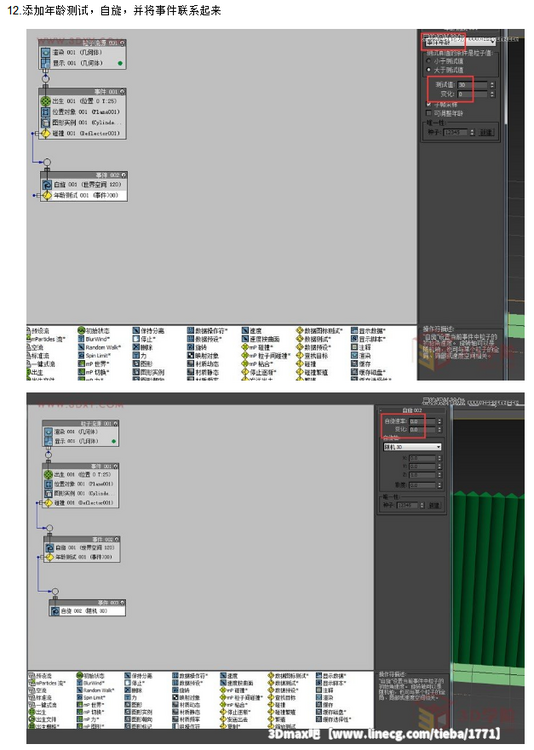Select 显示 001 operator icon in first screenshot
The height and width of the screenshot is (750, 534).
click(x=45, y=63)
